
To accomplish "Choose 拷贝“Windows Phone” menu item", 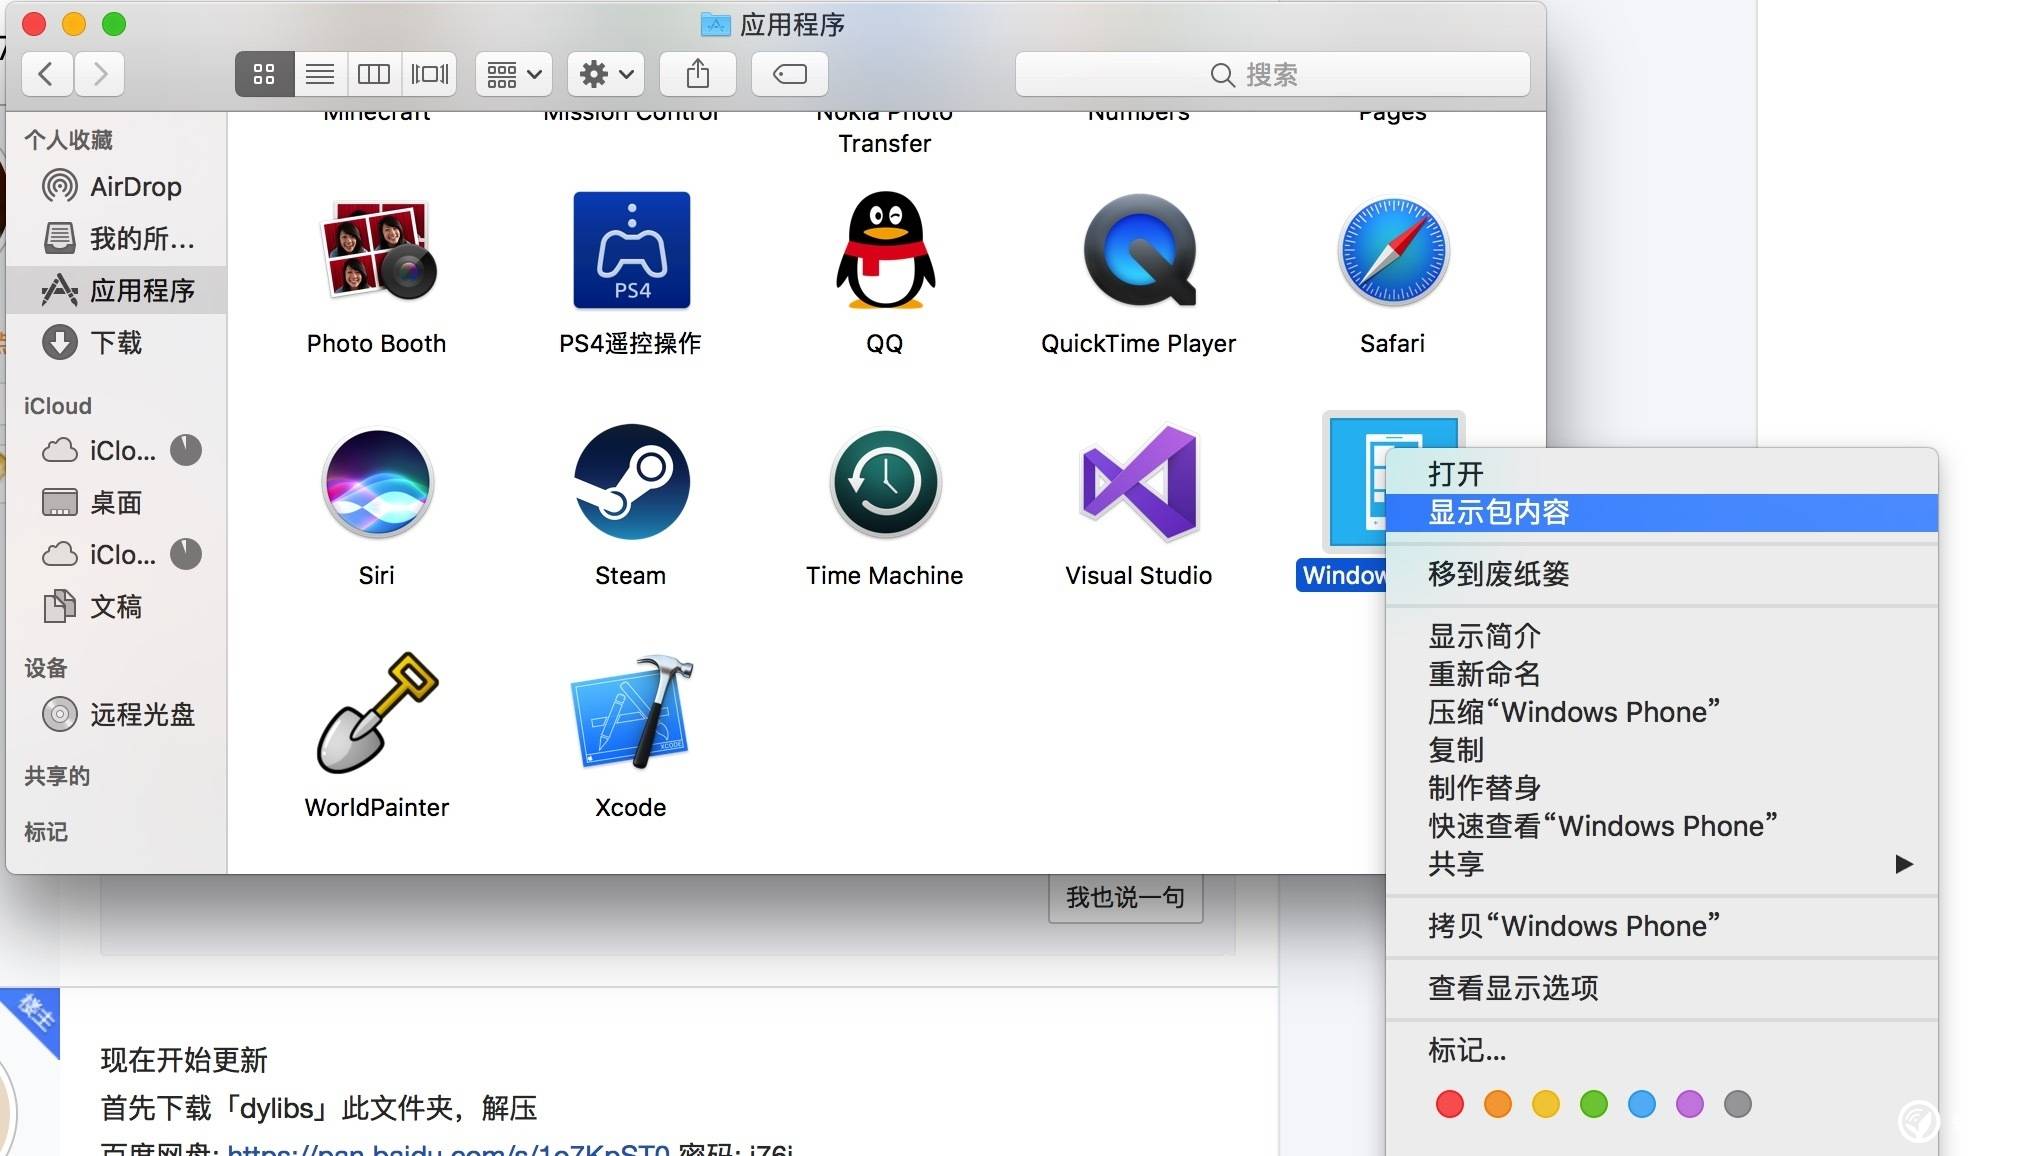I will tap(1662, 926).
